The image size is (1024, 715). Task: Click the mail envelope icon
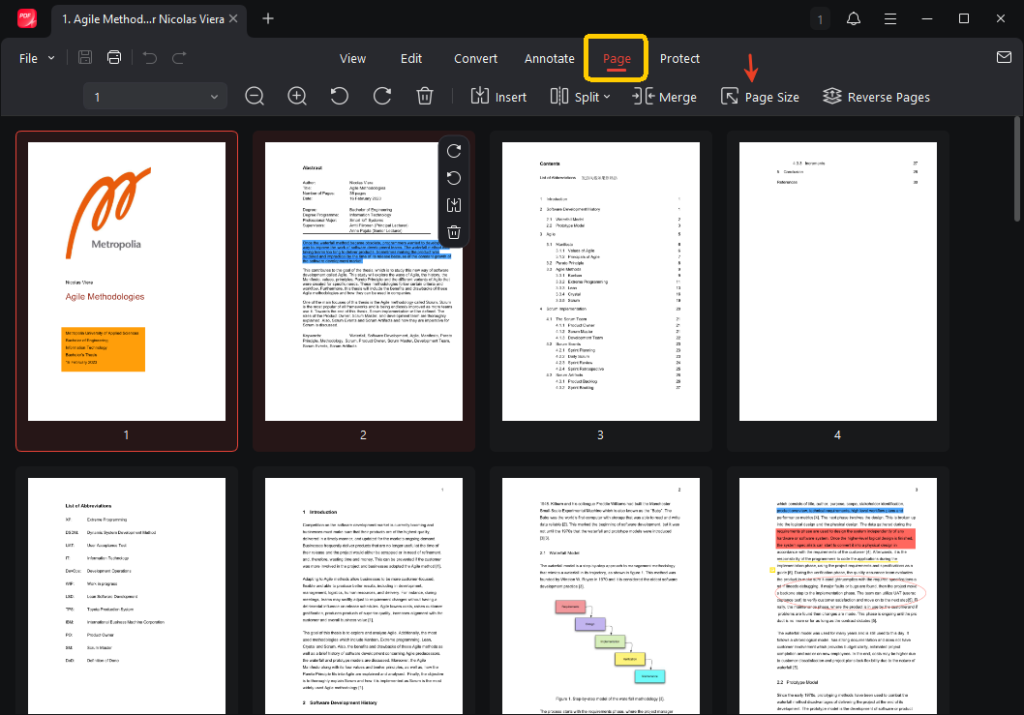1003,57
